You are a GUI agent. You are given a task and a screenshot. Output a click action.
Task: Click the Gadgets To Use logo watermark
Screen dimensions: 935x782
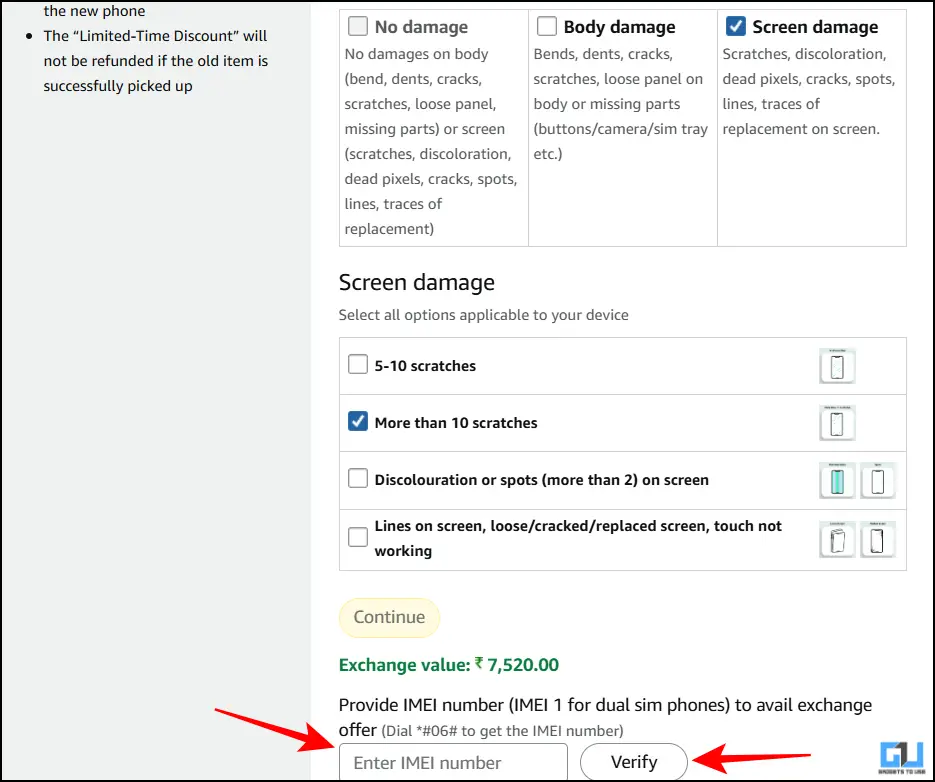coord(903,758)
